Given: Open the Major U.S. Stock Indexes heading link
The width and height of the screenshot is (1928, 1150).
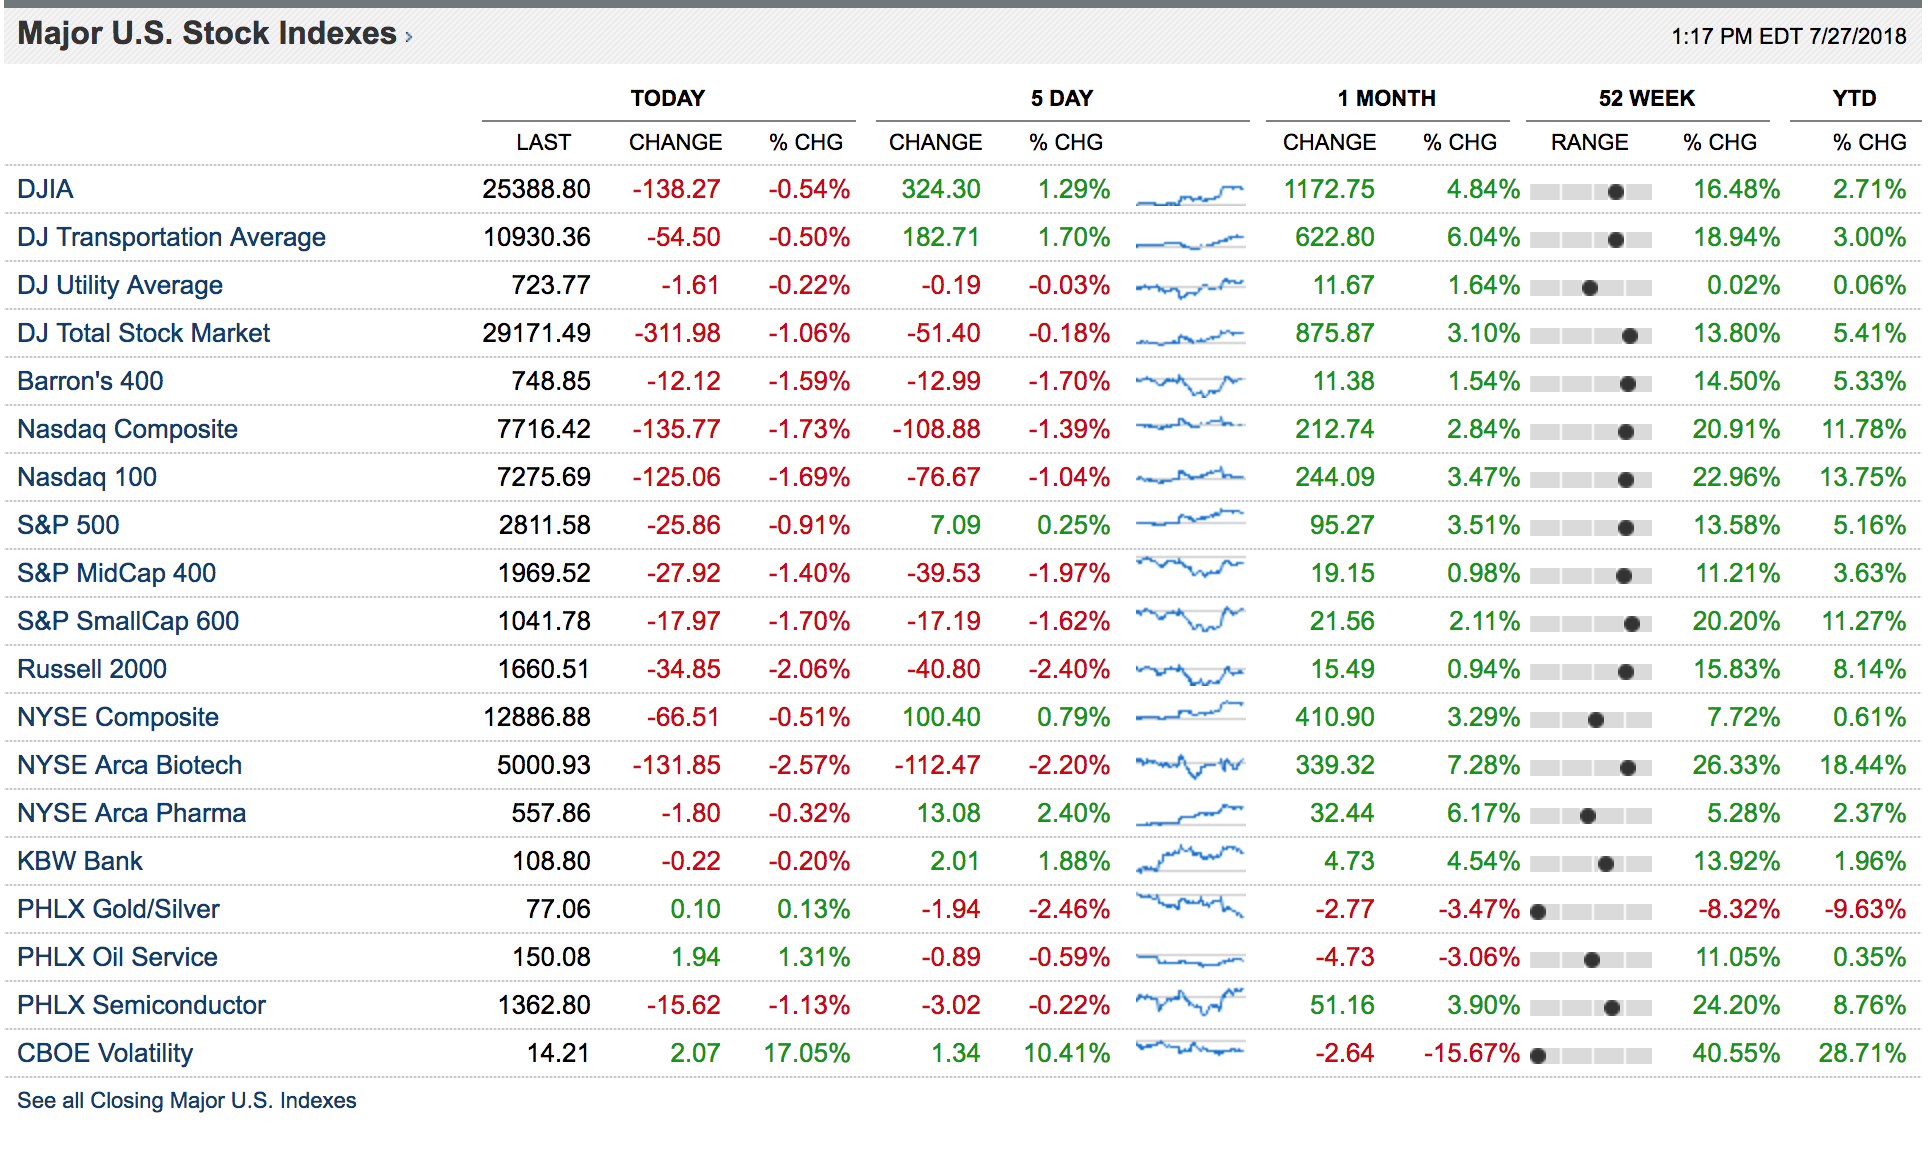Looking at the screenshot, I should (207, 33).
